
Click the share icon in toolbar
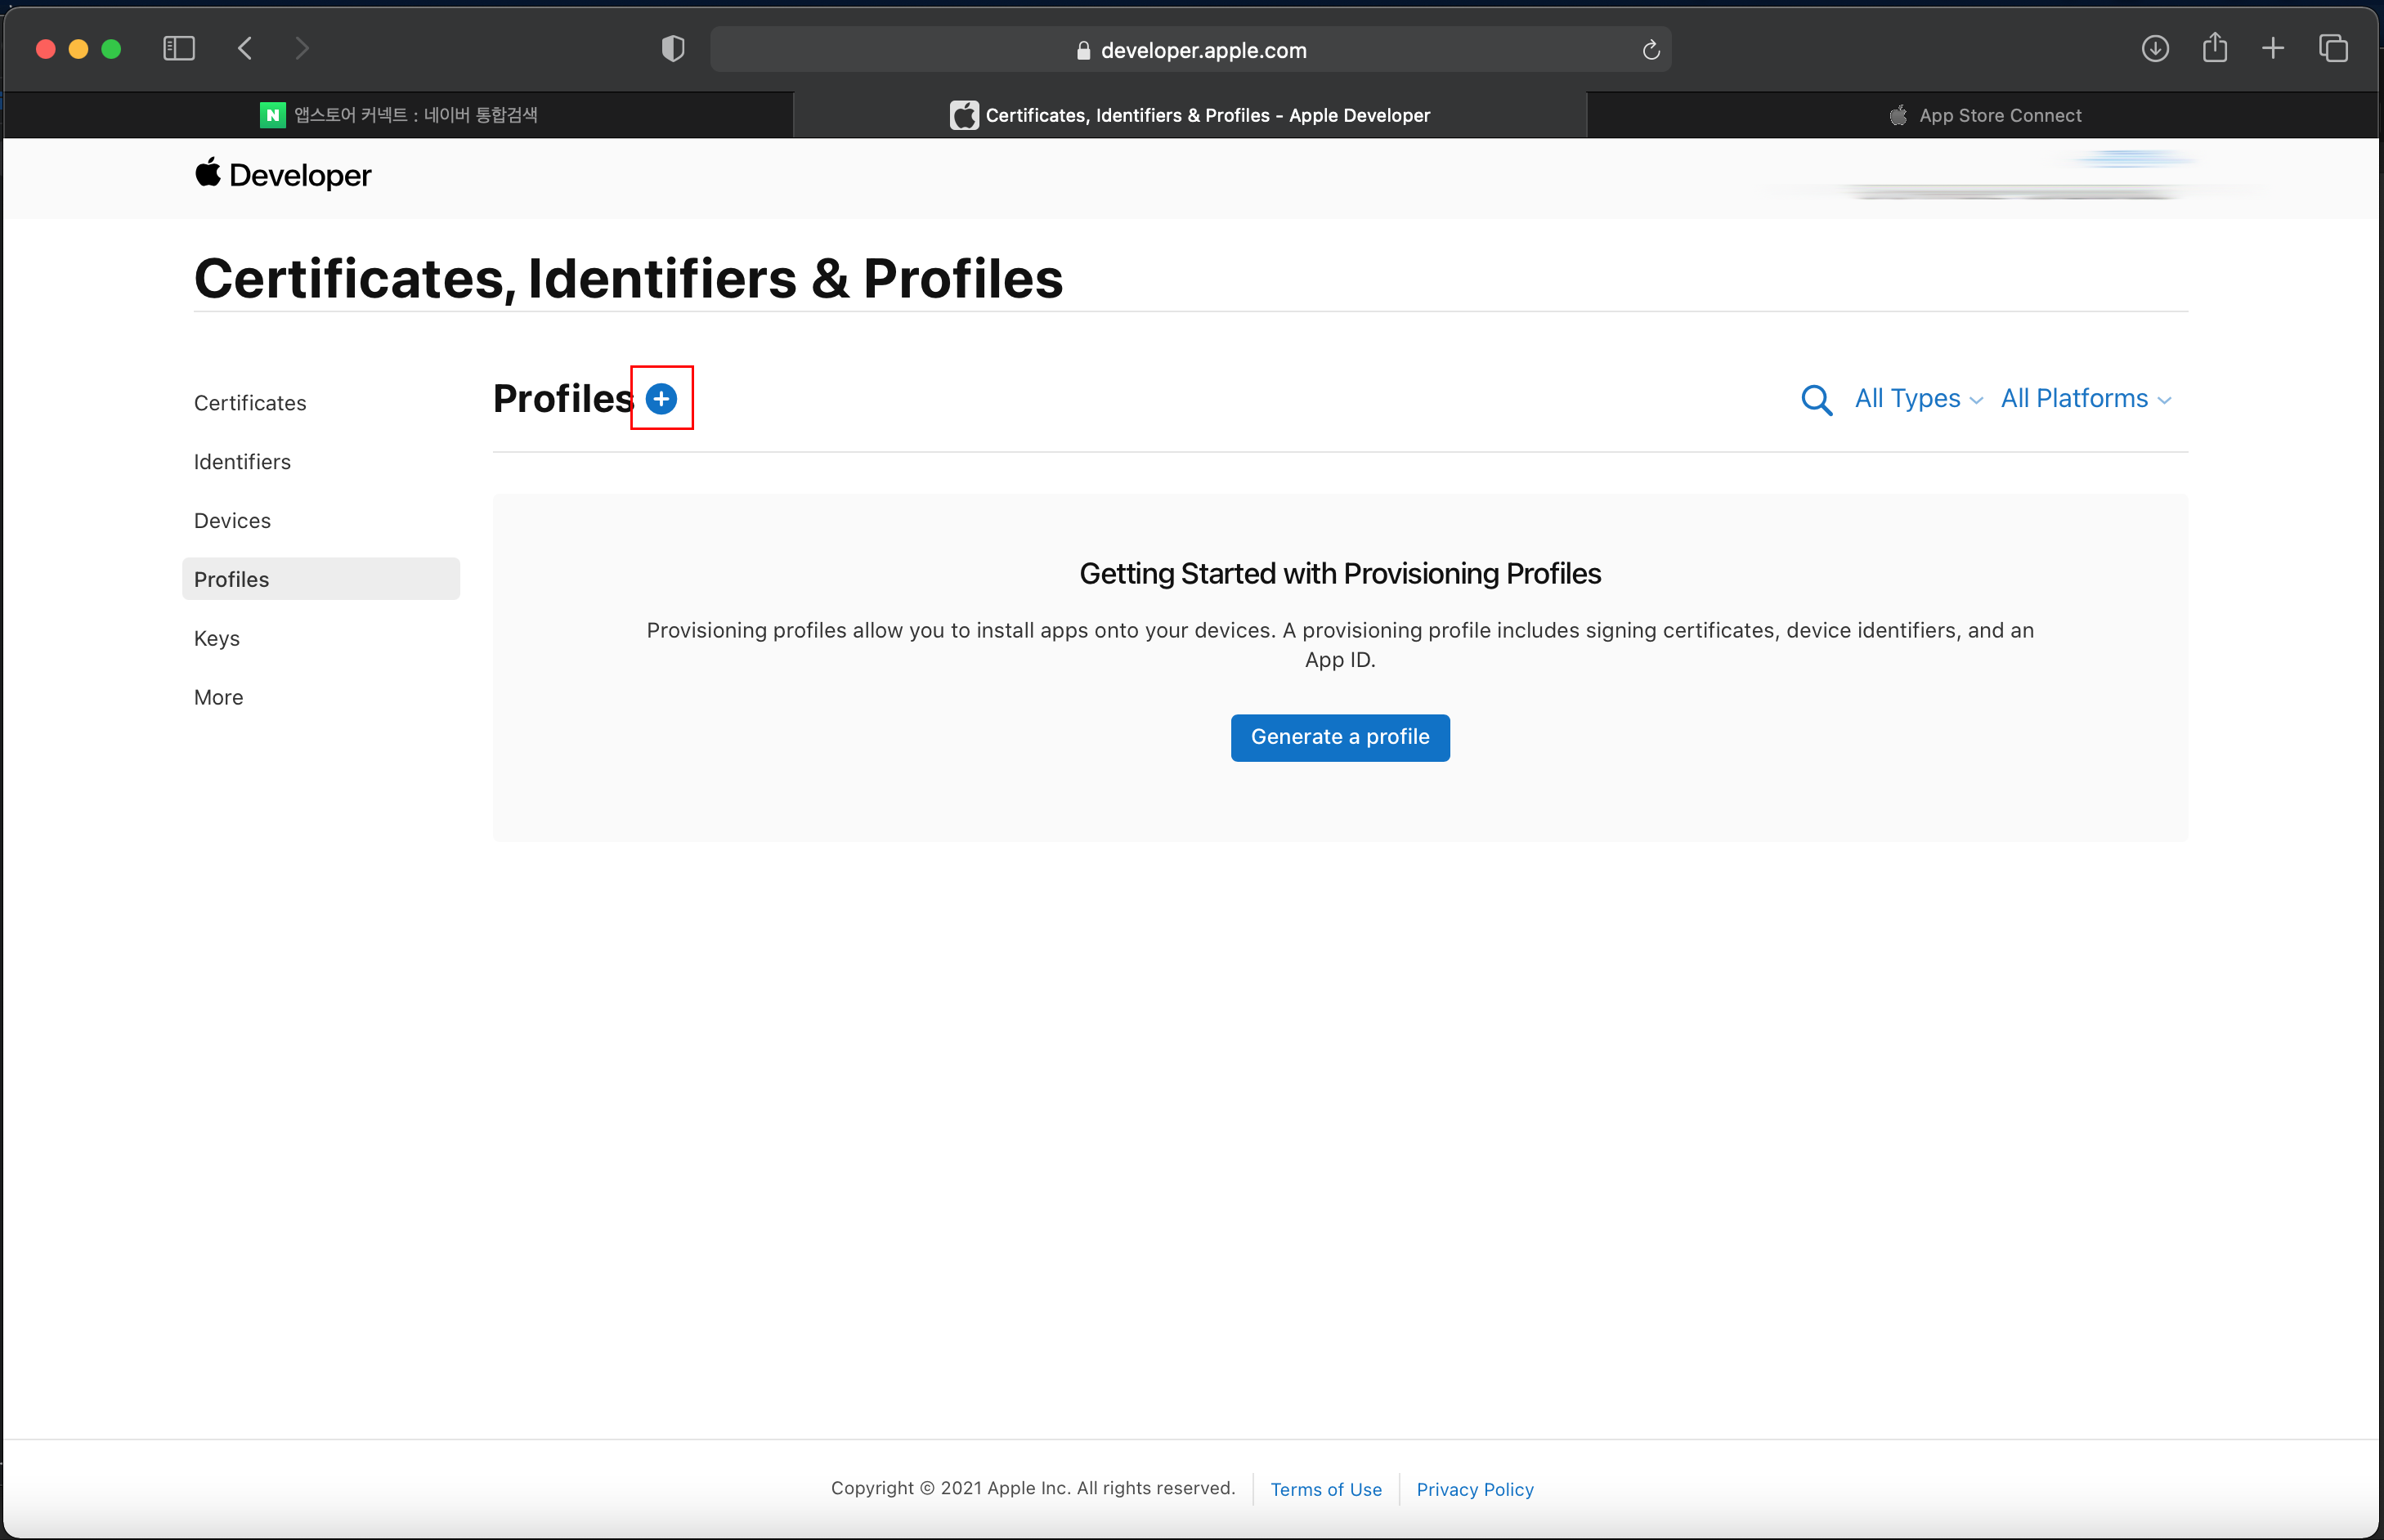pyautogui.click(x=2214, y=48)
